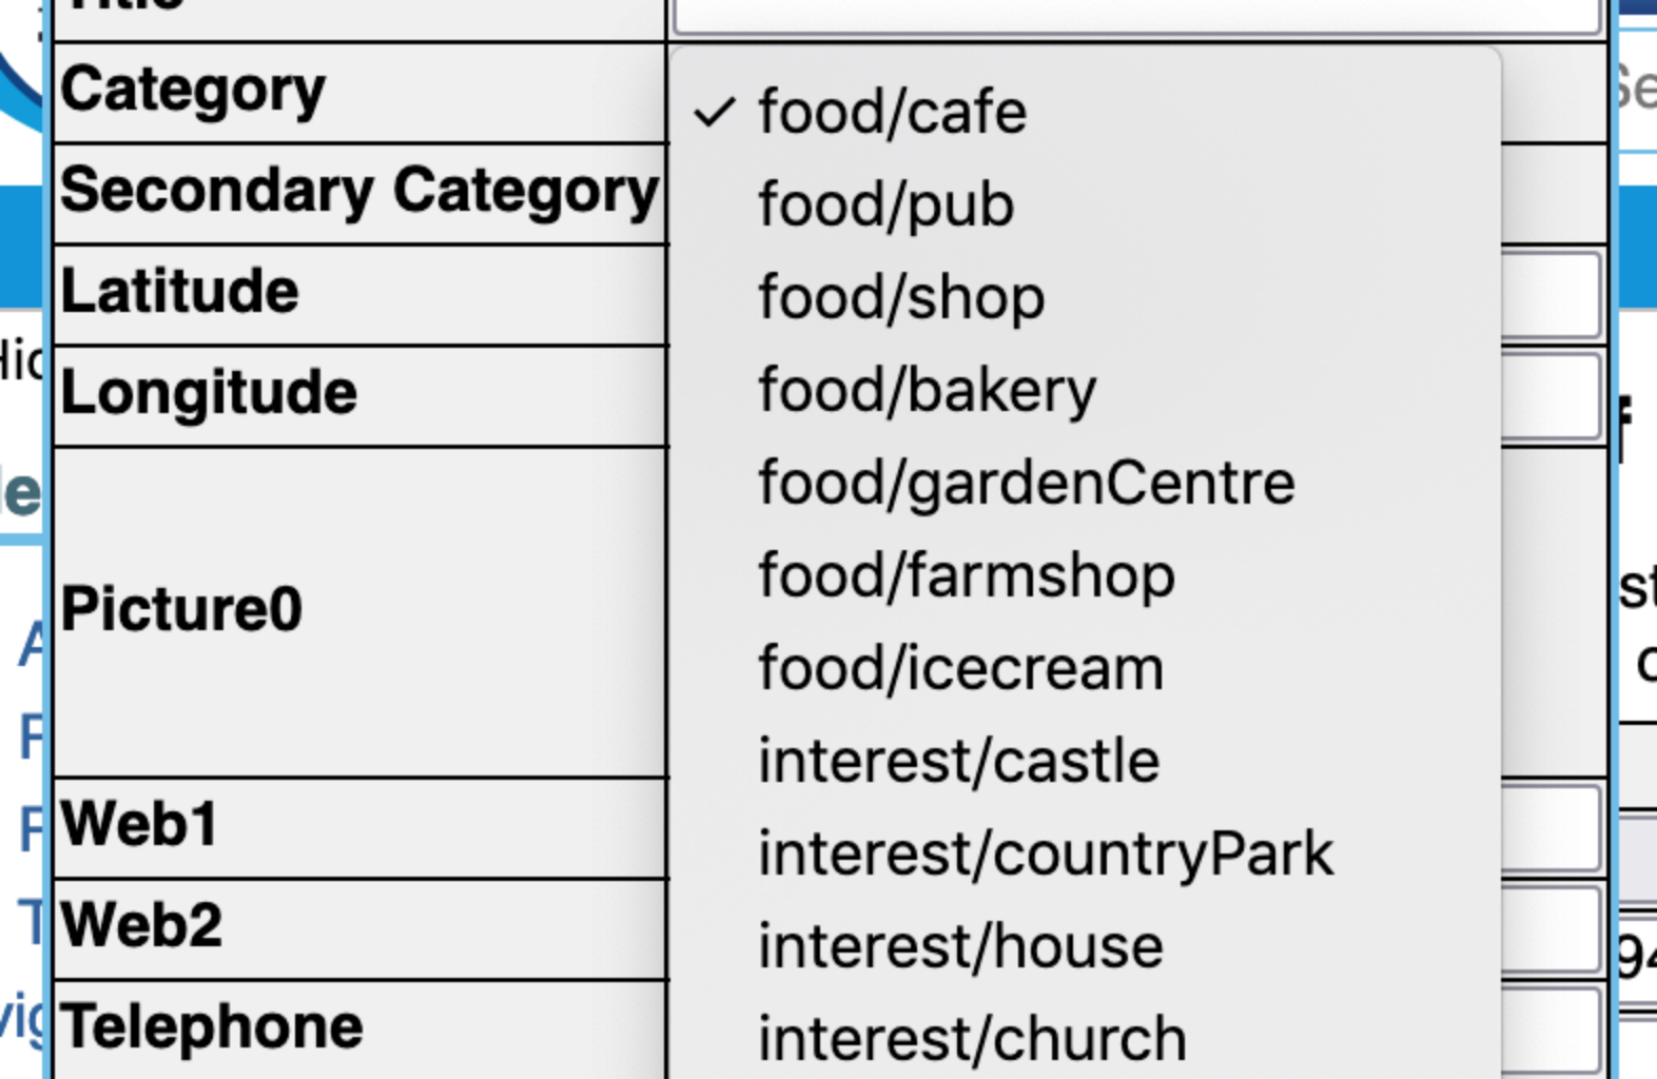The image size is (1657, 1079).
Task: Click the Secondary Category label
Action: (x=359, y=191)
